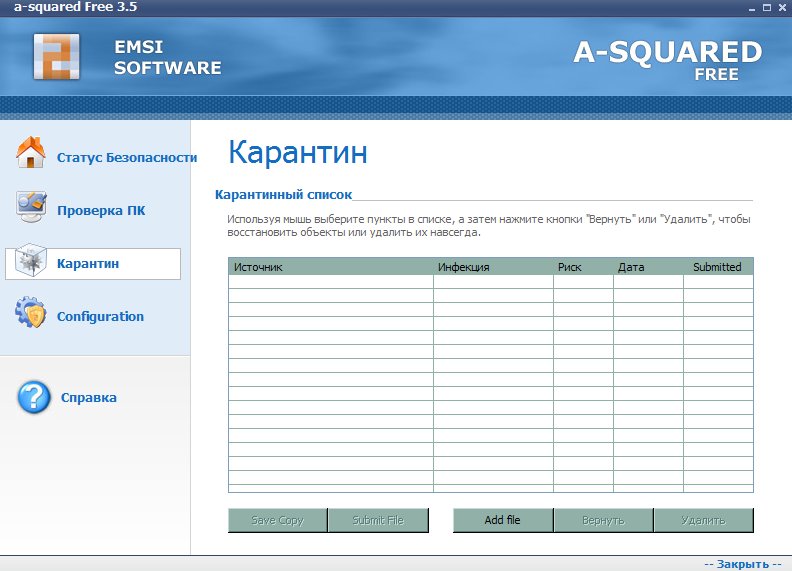Click the house icon for Статус Безопасности
Screen dimensions: 792x571
pyautogui.click(x=31, y=152)
